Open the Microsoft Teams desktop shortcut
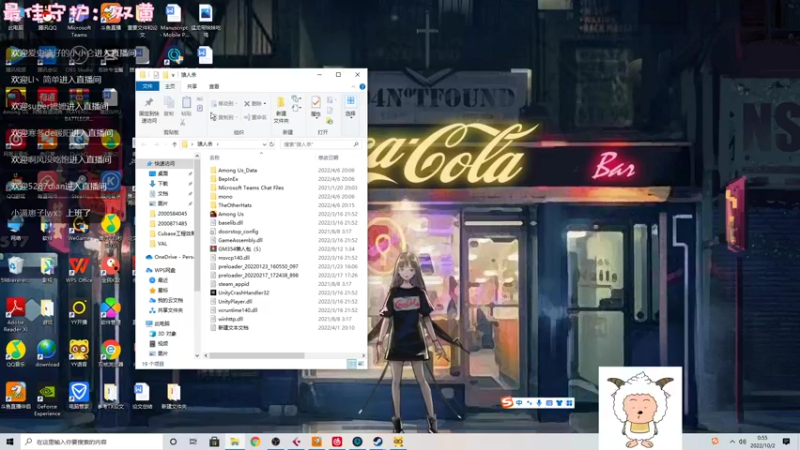 79,21
